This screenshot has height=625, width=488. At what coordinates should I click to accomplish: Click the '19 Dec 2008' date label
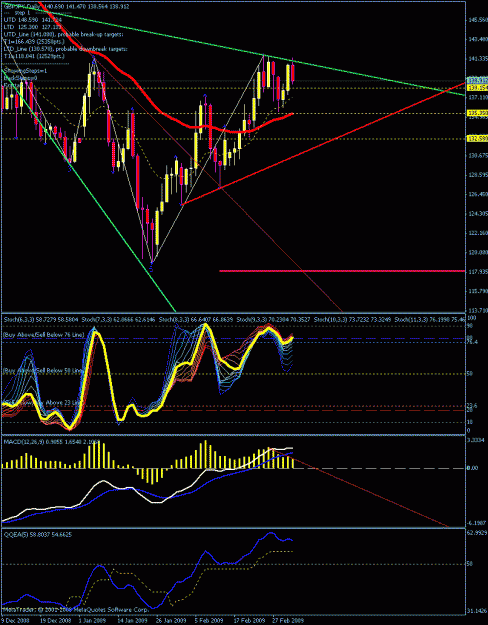point(54,621)
